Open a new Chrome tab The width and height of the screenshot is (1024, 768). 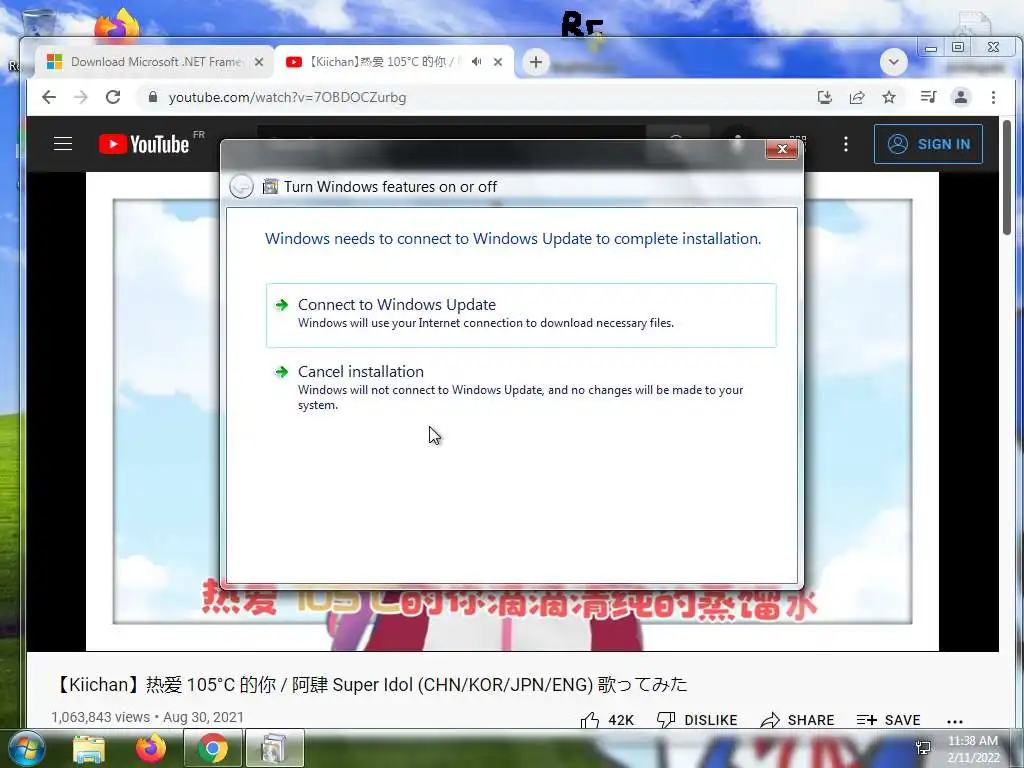(536, 62)
